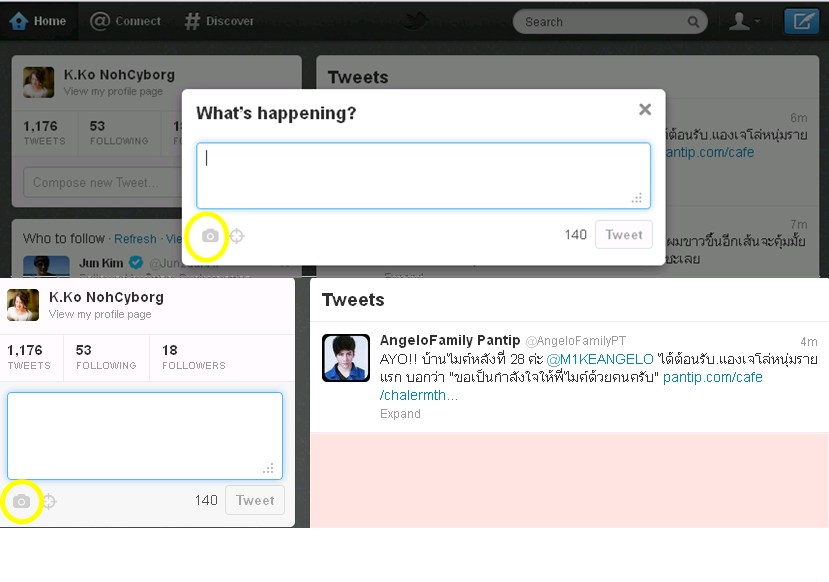Click the dimmed Tweets heading behind the dialog
Screen dimensions: 829x582
[358, 77]
